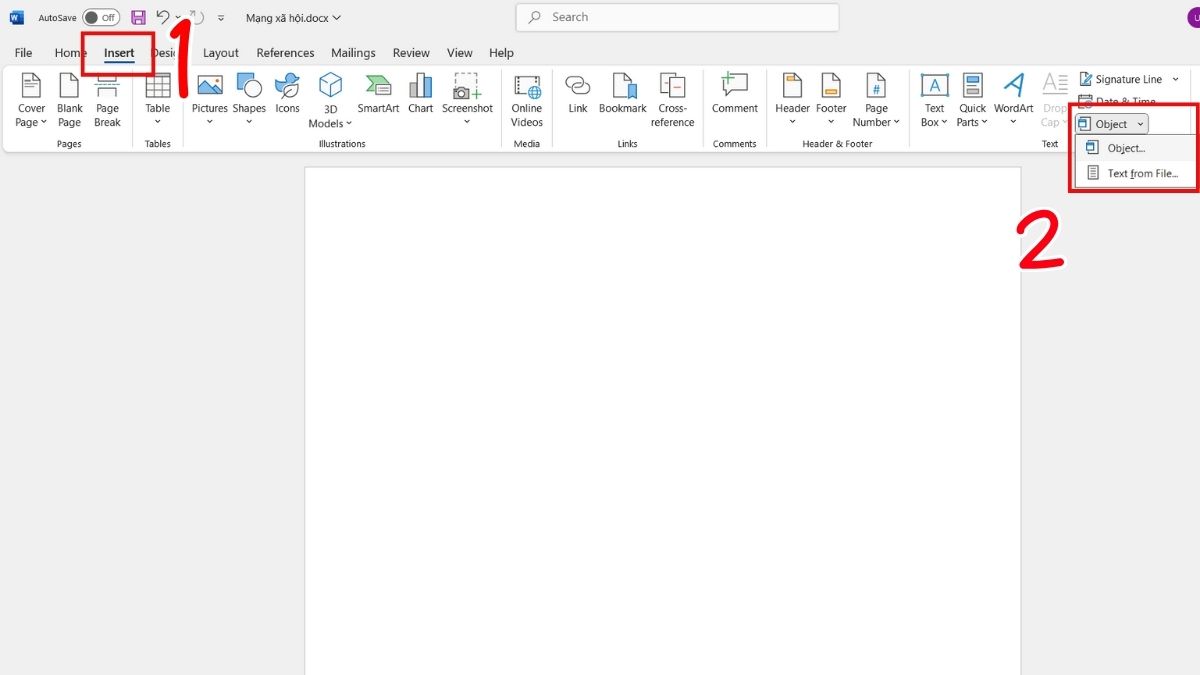Open the References tab
Image resolution: width=1200 pixels, height=675 pixels.
[285, 53]
